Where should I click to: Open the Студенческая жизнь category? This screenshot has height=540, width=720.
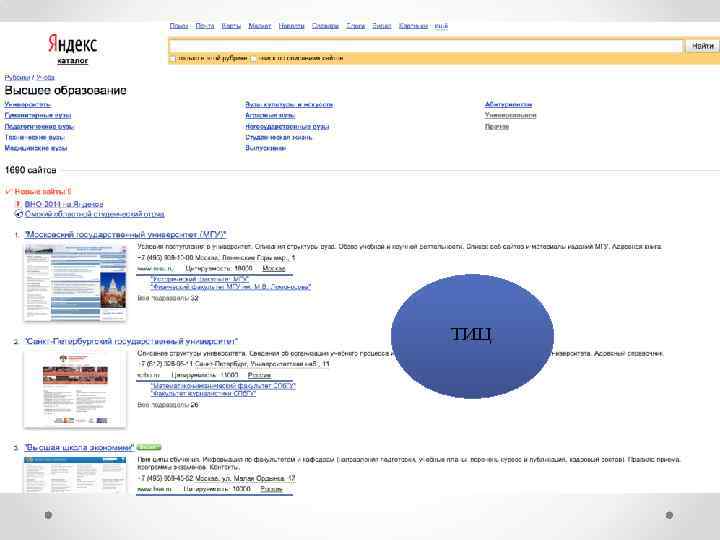(x=278, y=137)
